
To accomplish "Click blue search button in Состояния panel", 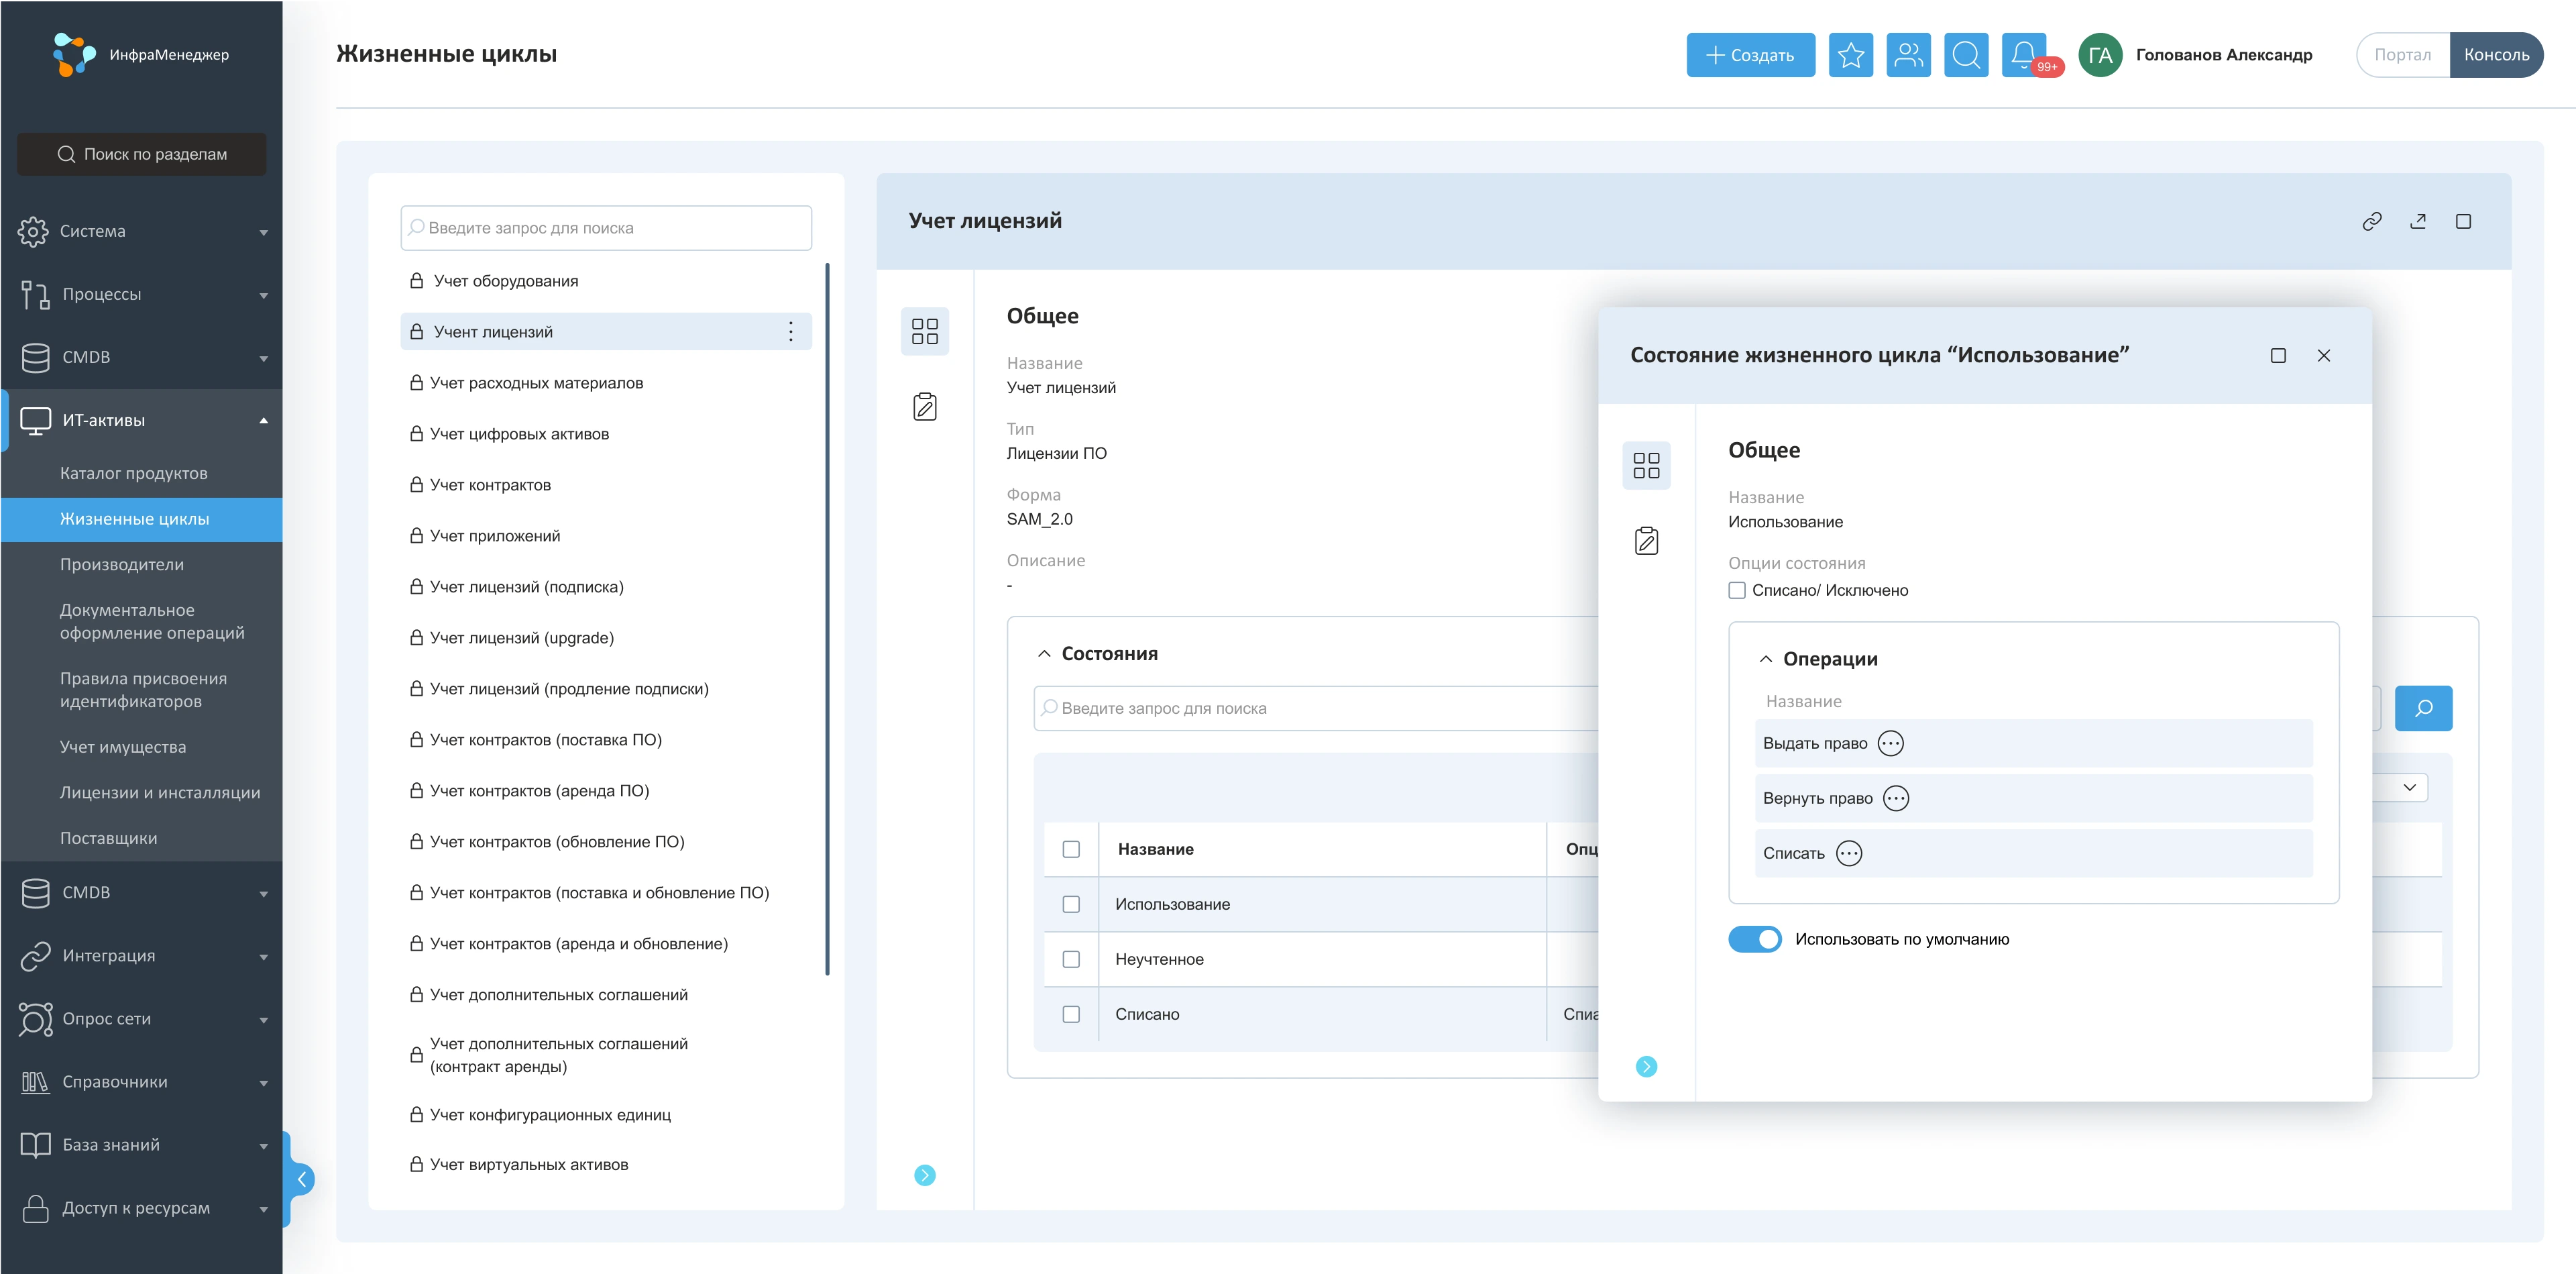I will click(2423, 708).
